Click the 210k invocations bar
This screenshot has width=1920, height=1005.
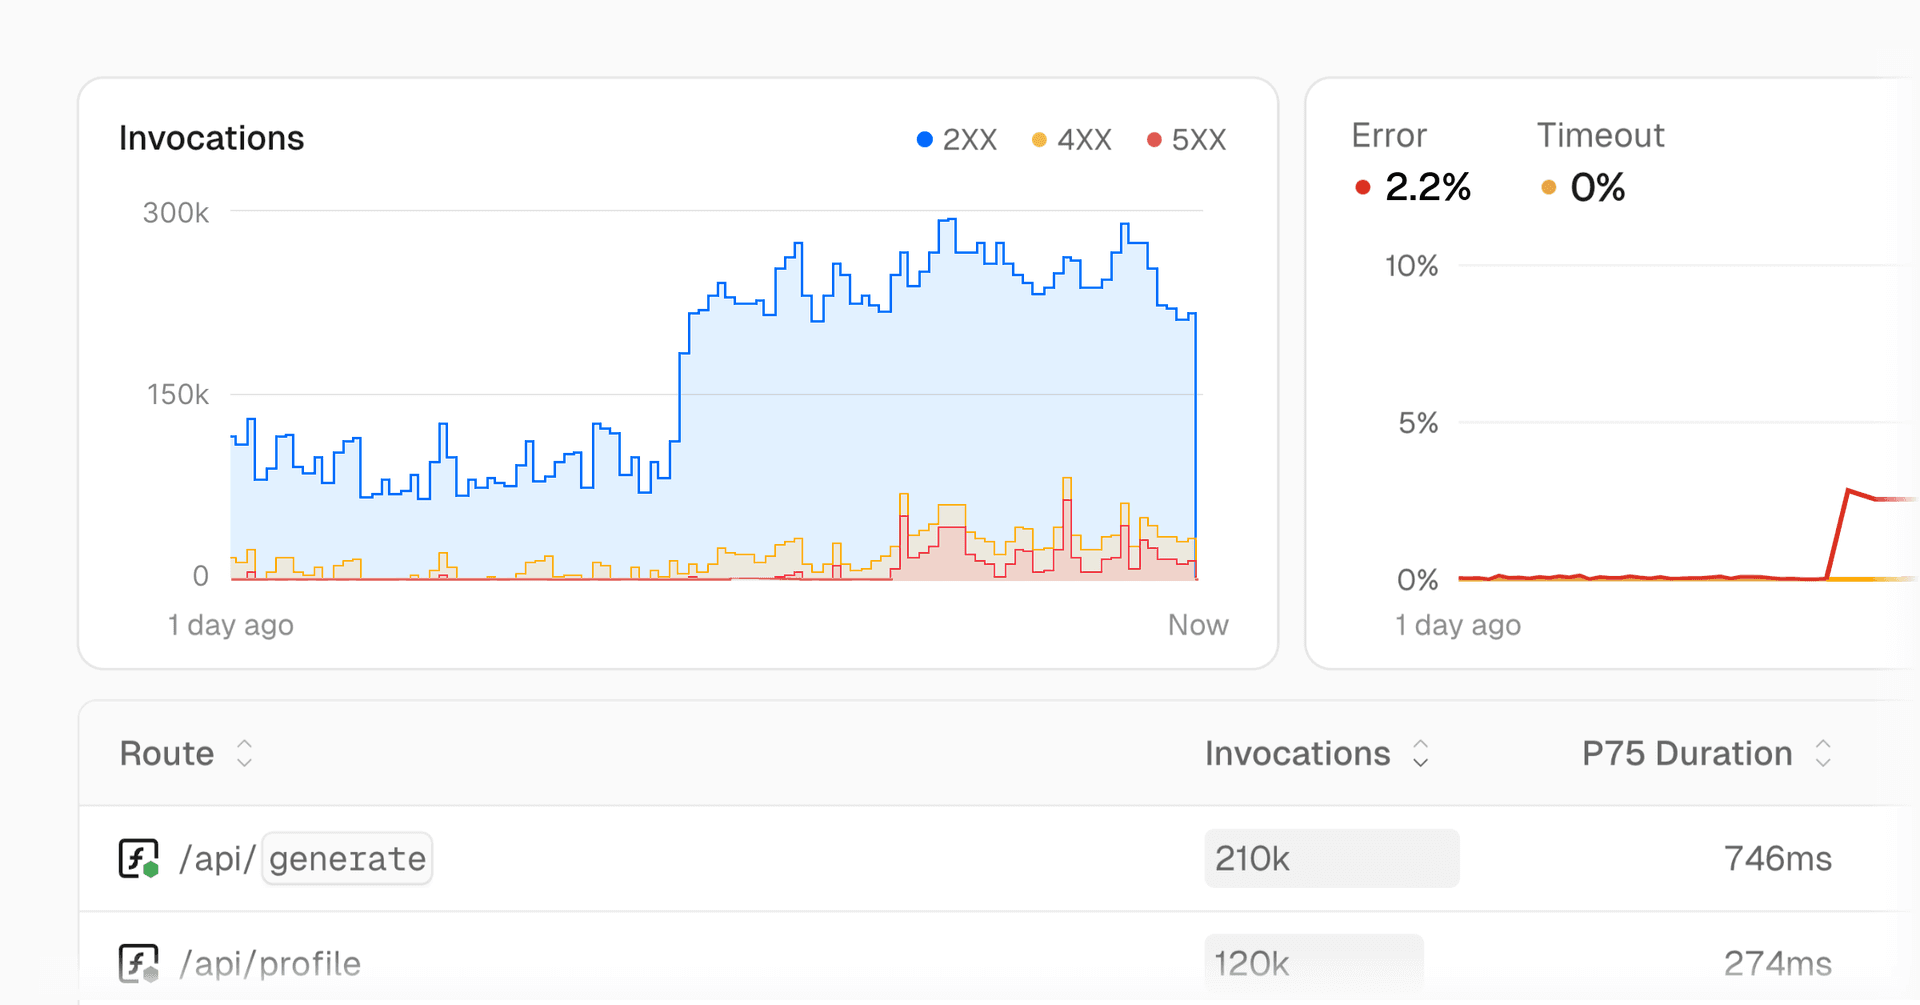[x=1331, y=858]
